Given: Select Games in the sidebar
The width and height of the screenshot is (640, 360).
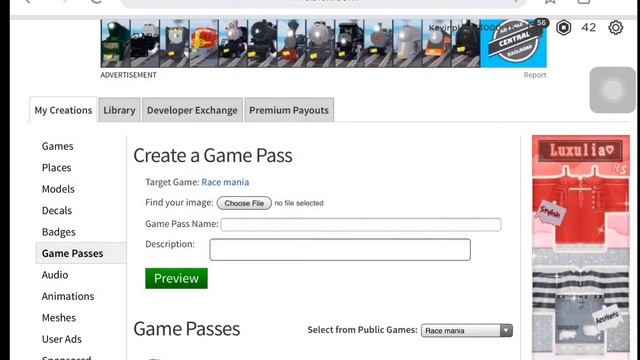Looking at the screenshot, I should pos(58,146).
